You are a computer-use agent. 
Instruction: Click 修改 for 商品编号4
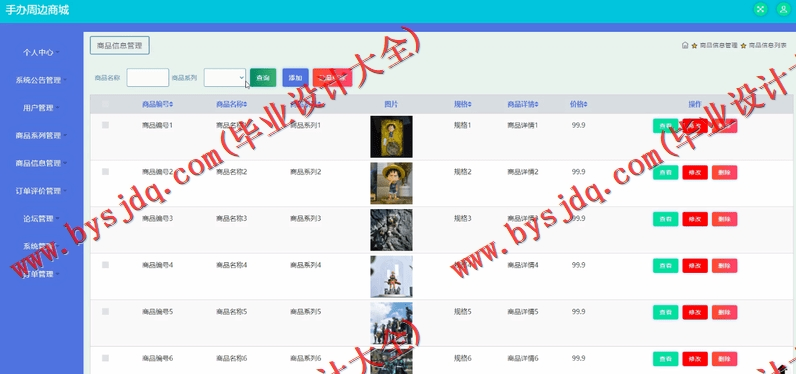(695, 266)
